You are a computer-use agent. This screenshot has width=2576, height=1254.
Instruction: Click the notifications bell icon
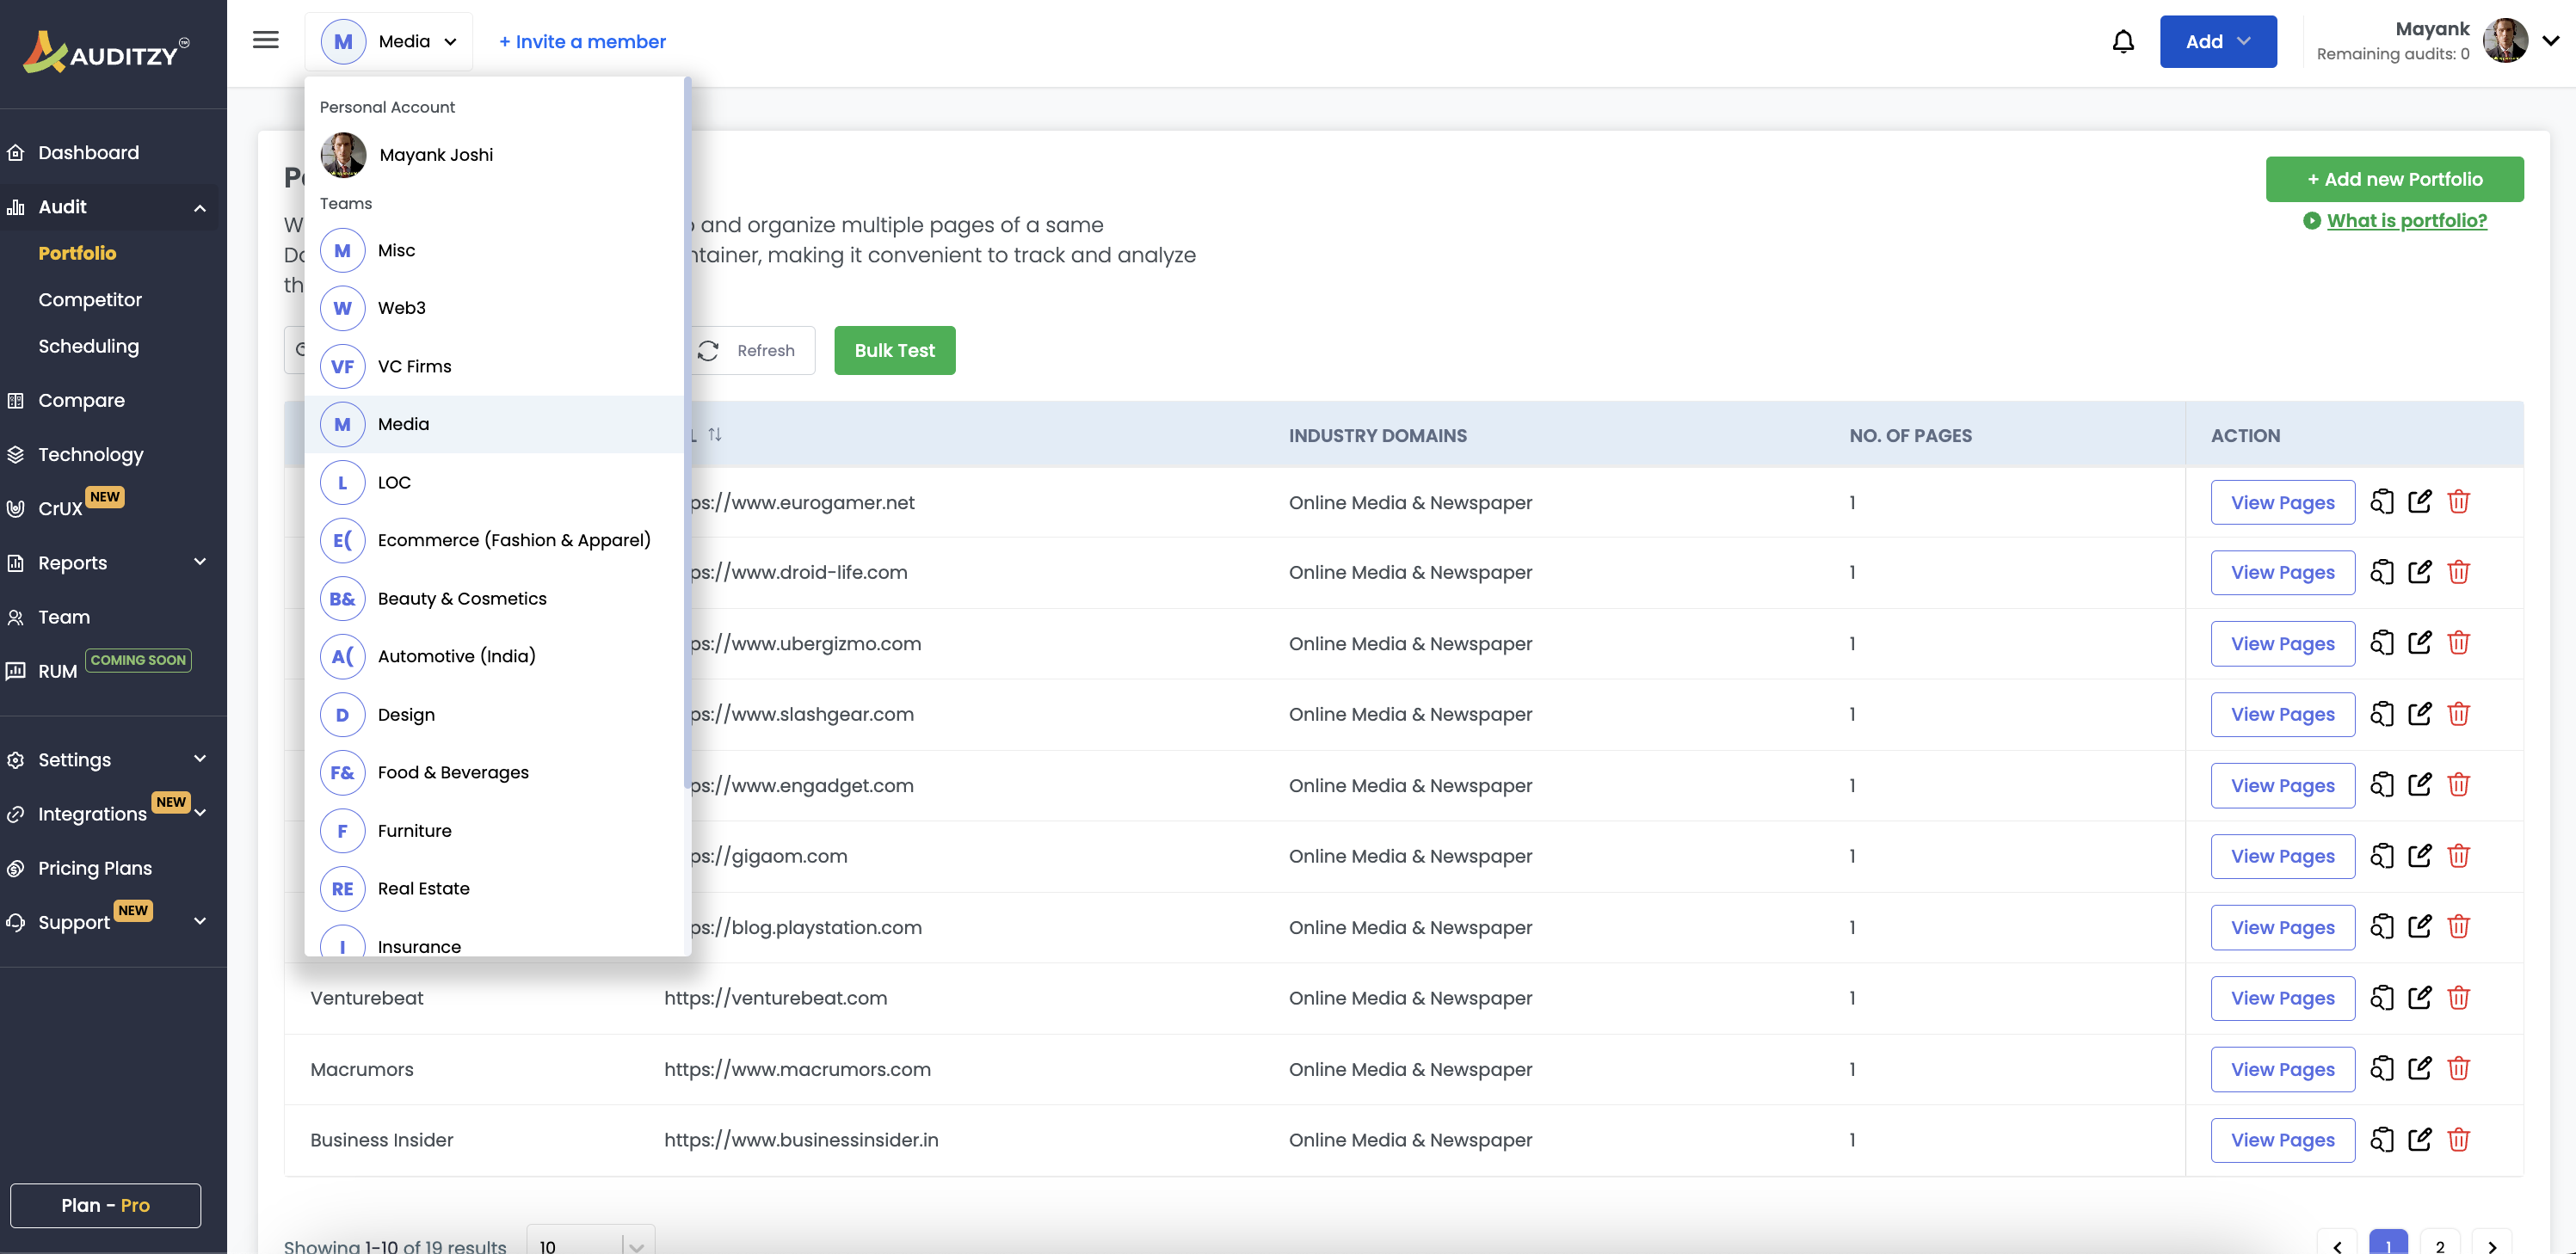pyautogui.click(x=2123, y=41)
